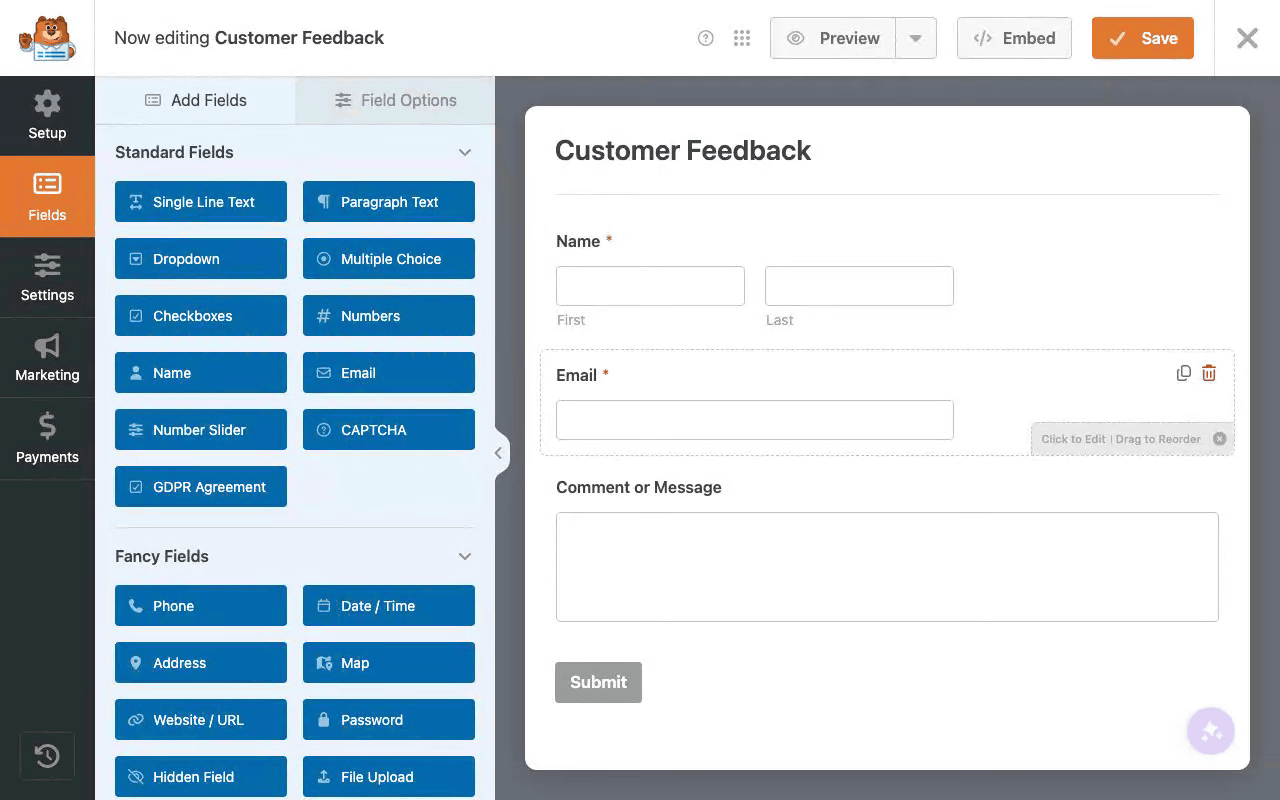Add a Website / URL field
The height and width of the screenshot is (800, 1280).
click(x=201, y=720)
